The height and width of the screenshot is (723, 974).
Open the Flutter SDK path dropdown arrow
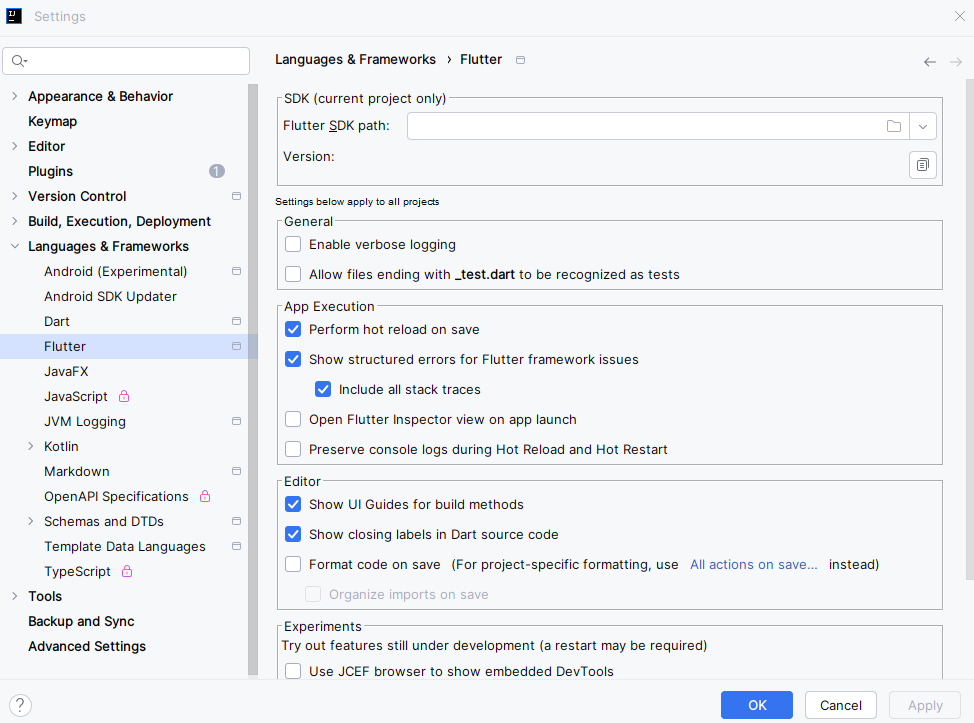[922, 126]
